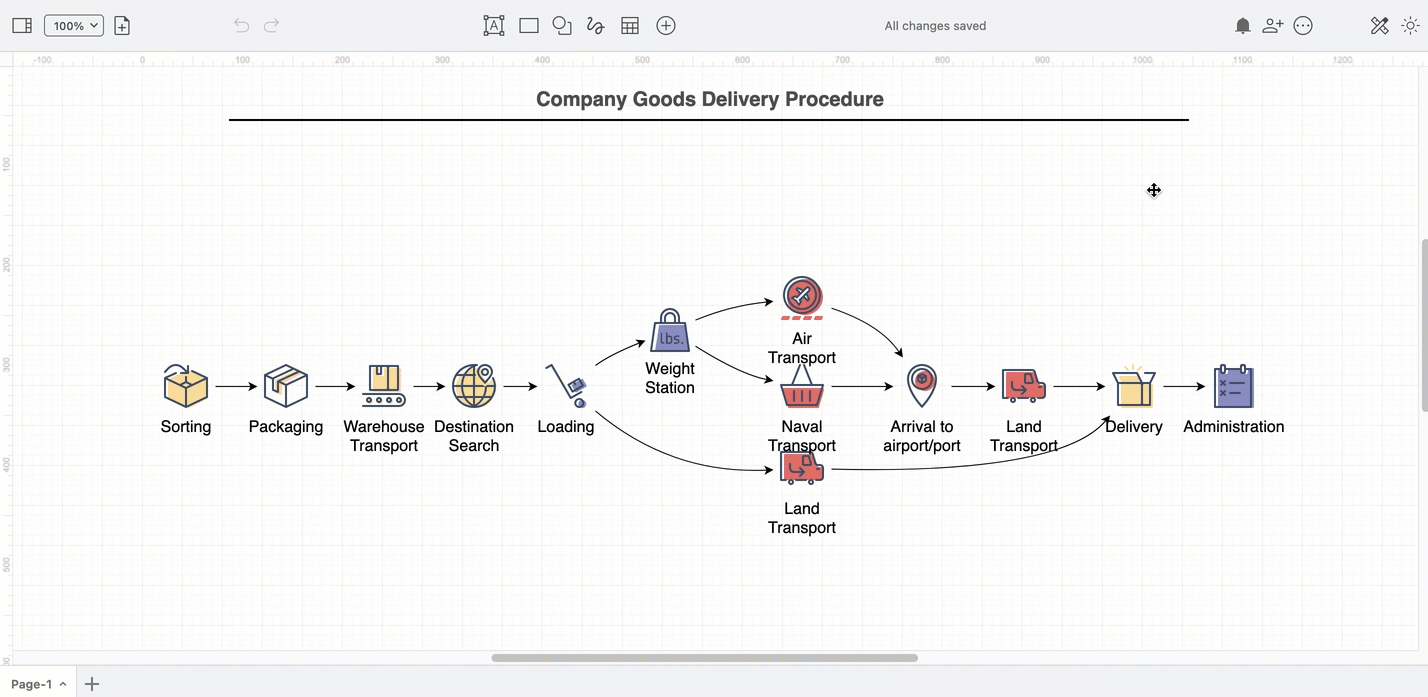Select the Naval Transport basket icon

coord(802,386)
